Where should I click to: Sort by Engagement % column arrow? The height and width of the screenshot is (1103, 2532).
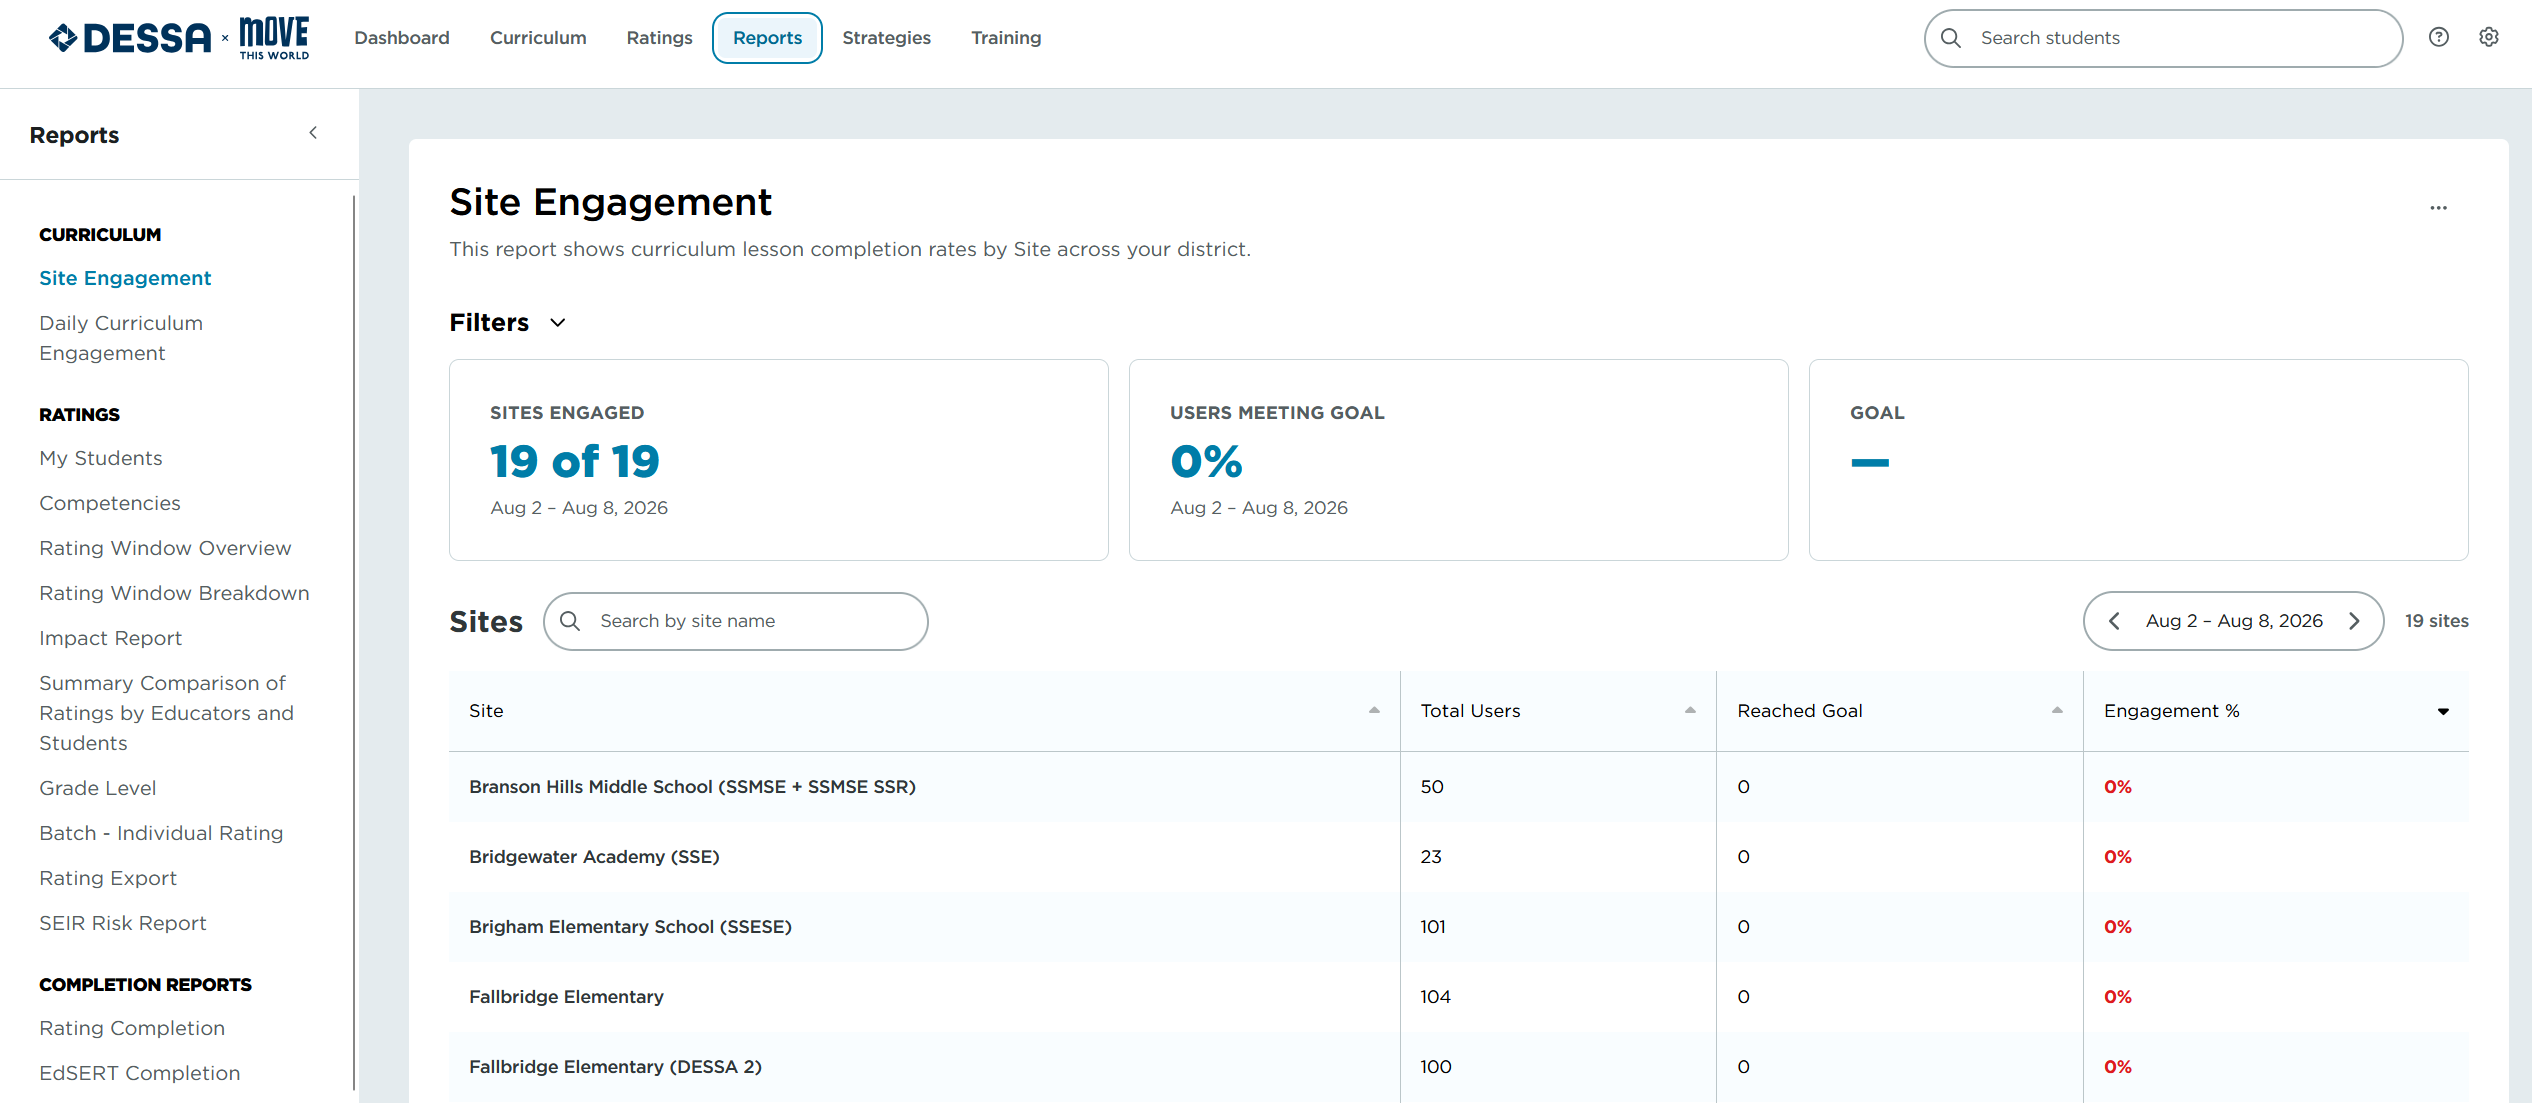[x=2443, y=712]
